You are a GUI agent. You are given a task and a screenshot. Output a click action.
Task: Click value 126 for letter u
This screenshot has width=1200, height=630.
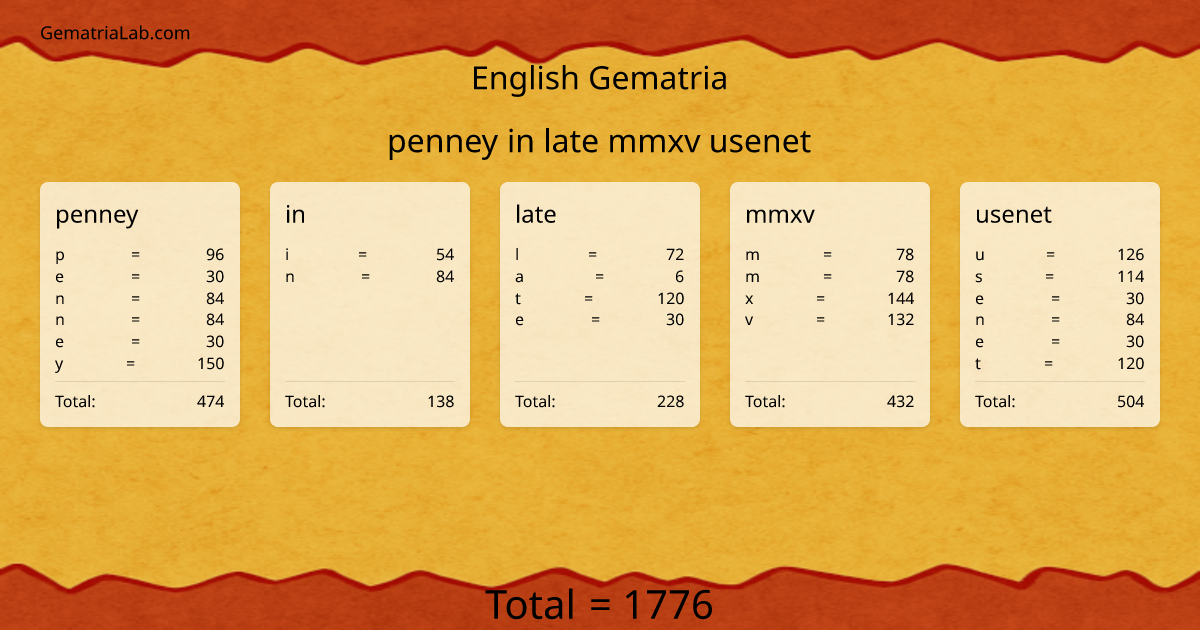click(1131, 255)
